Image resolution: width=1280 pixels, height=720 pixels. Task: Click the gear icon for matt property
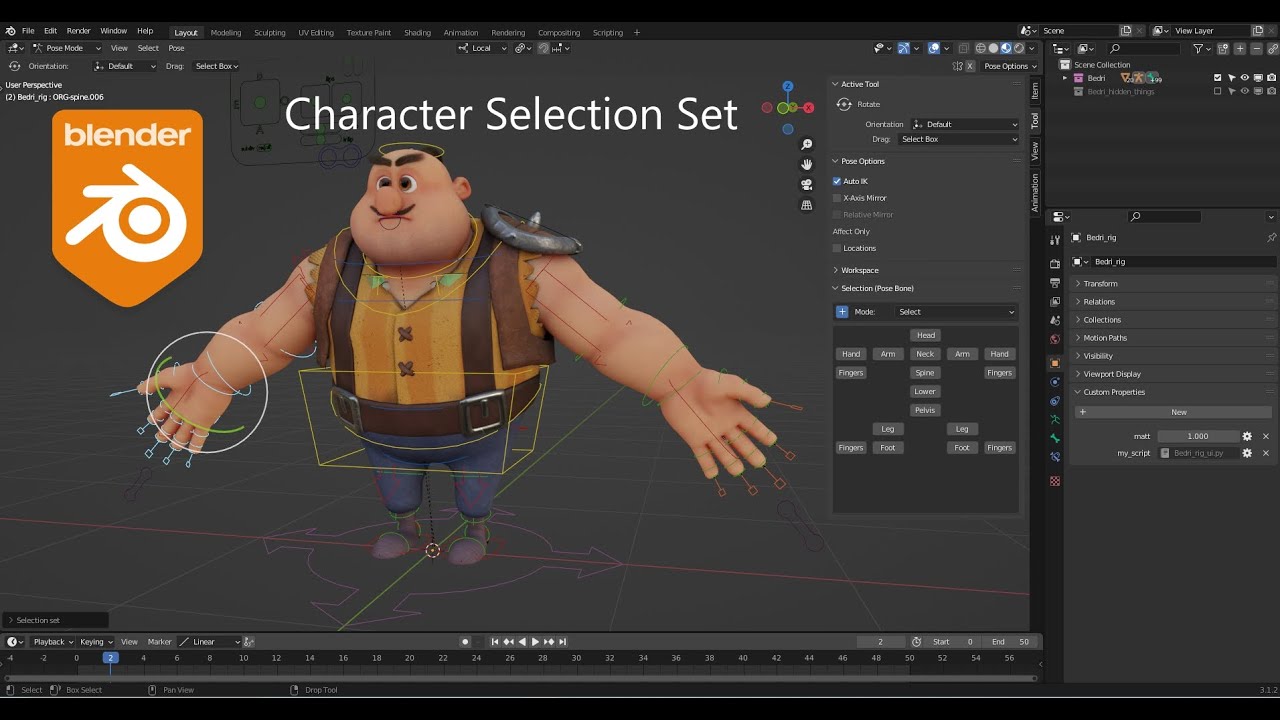point(1247,436)
